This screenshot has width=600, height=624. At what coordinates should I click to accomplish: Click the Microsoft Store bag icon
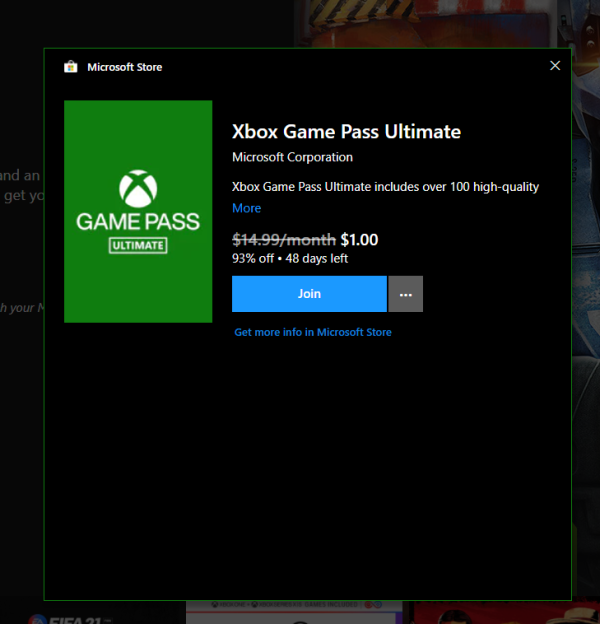71,67
